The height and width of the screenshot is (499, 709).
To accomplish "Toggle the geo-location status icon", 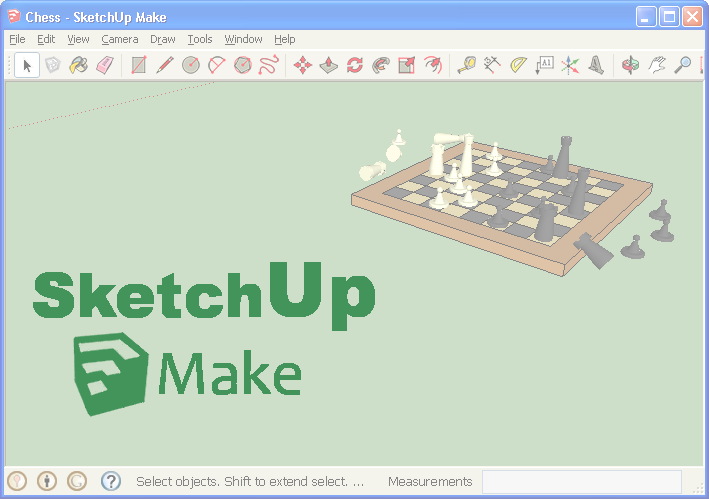I will (17, 481).
